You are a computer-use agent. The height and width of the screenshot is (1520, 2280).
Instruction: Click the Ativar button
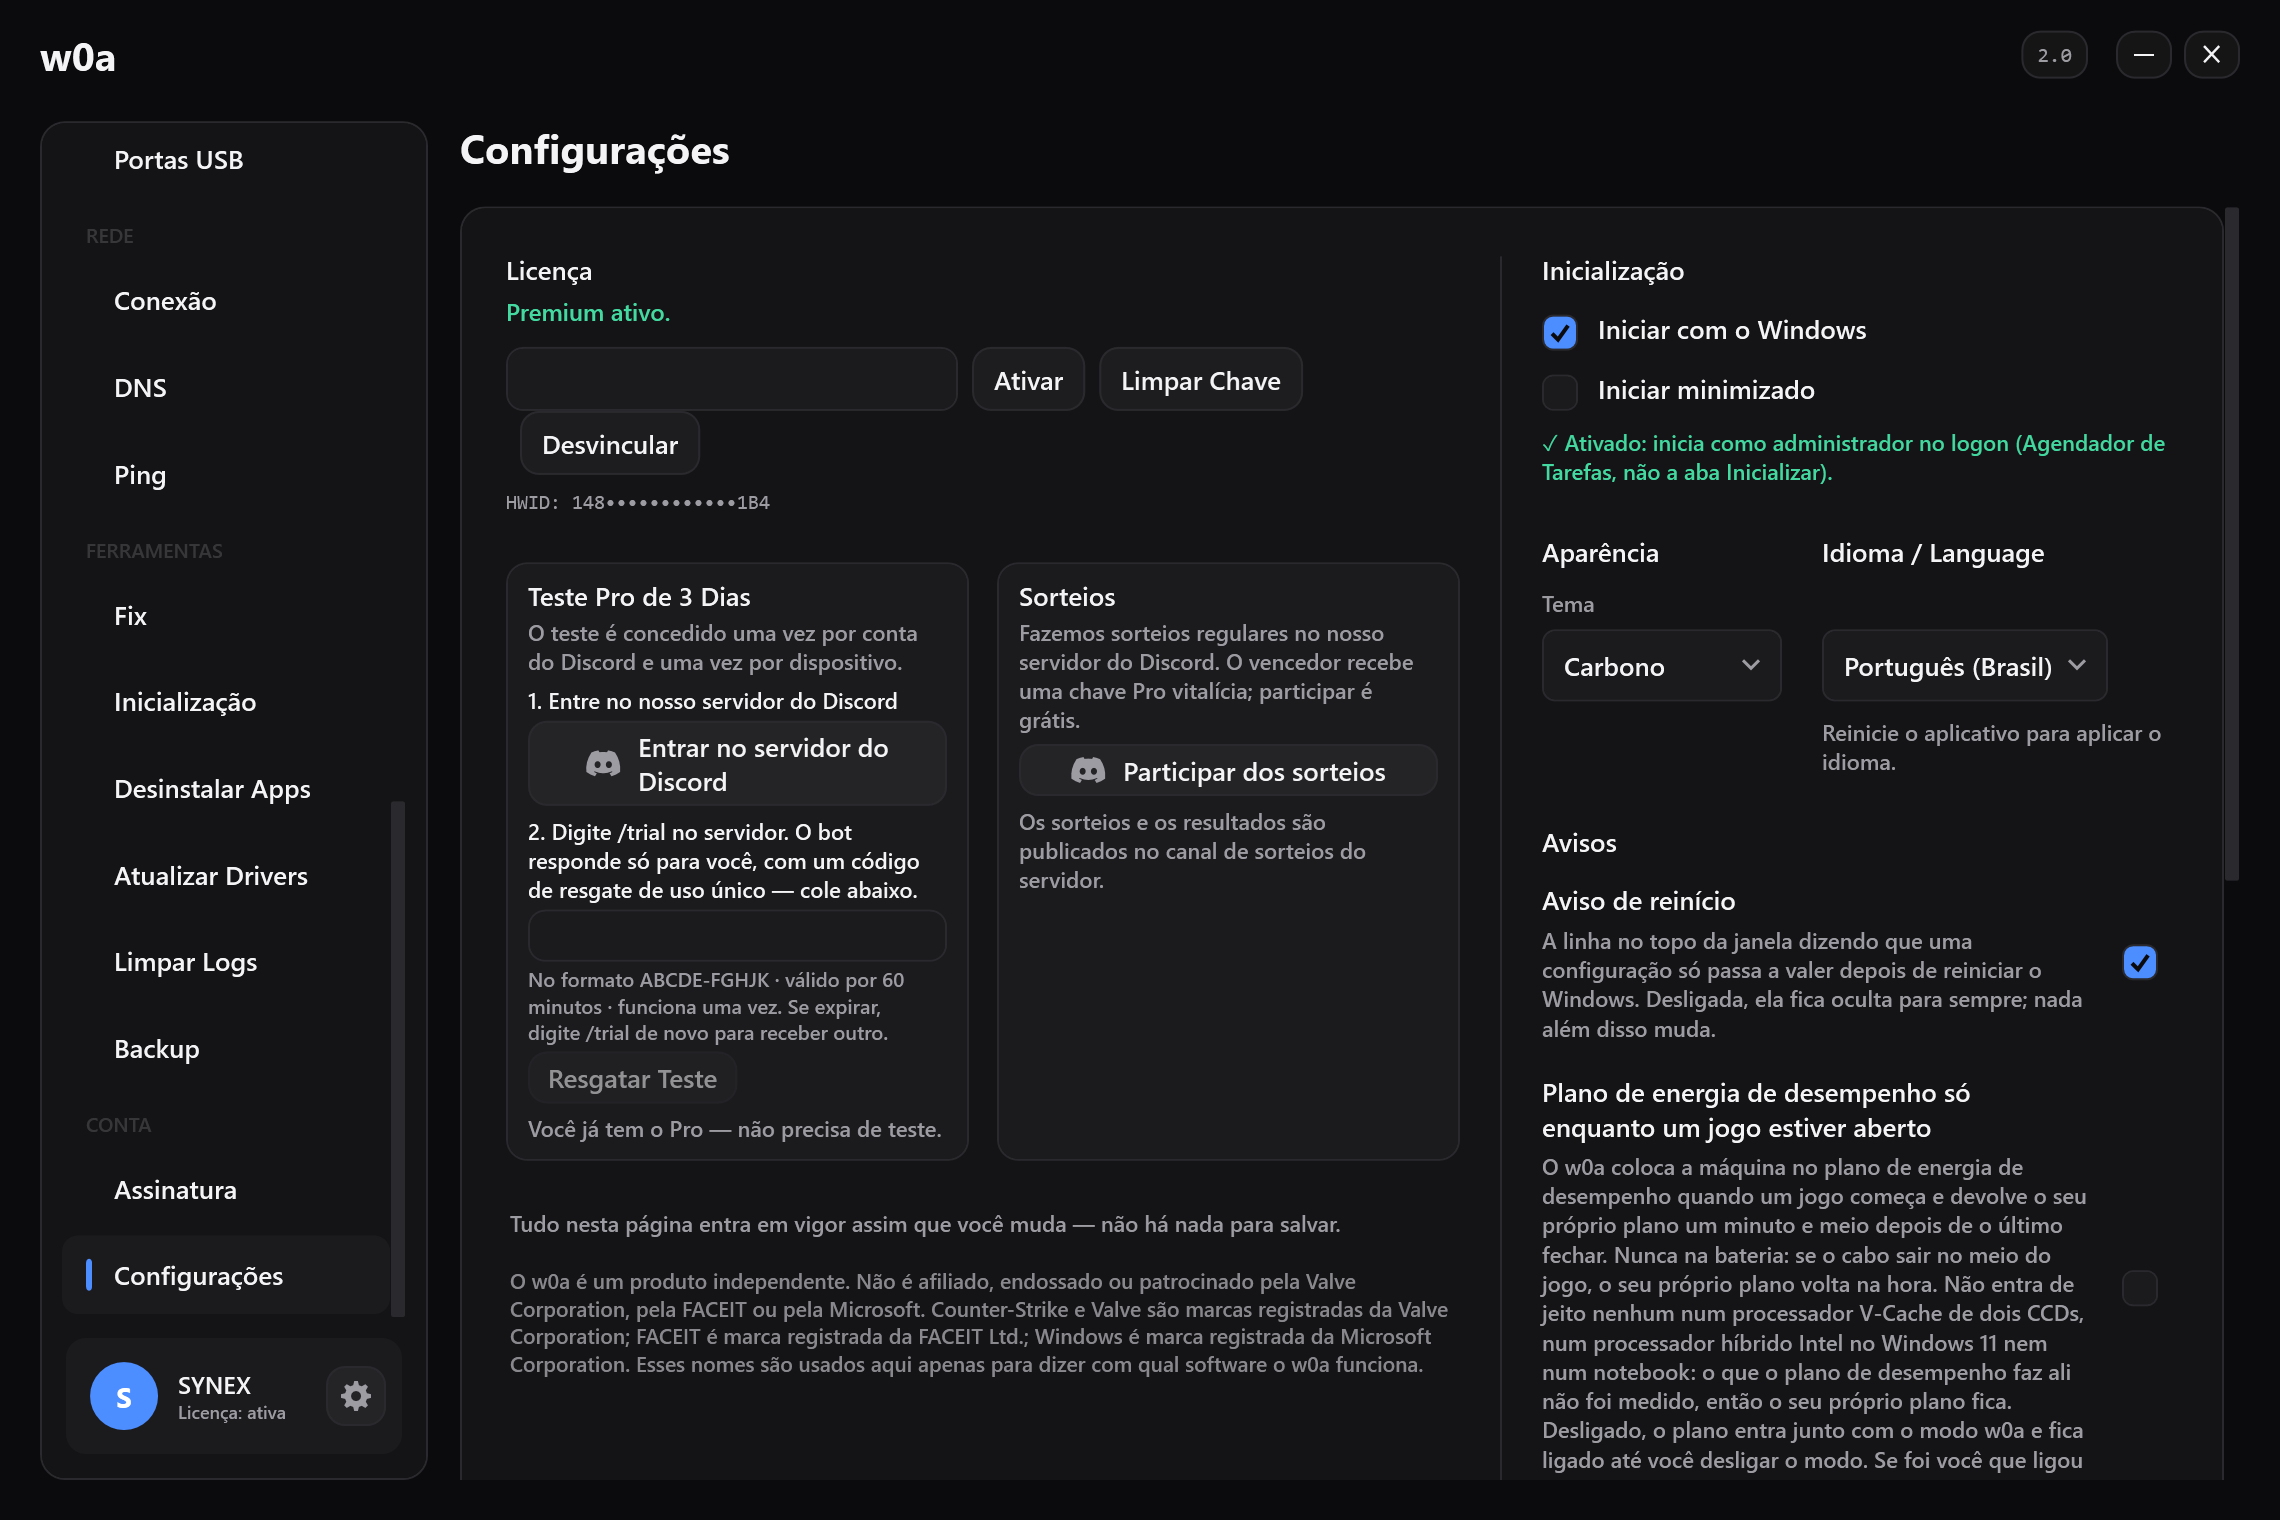[x=1028, y=380]
